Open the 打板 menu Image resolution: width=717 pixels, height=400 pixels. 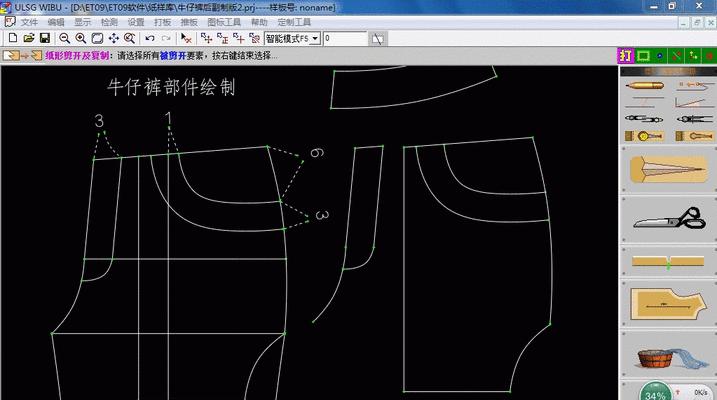[162, 22]
